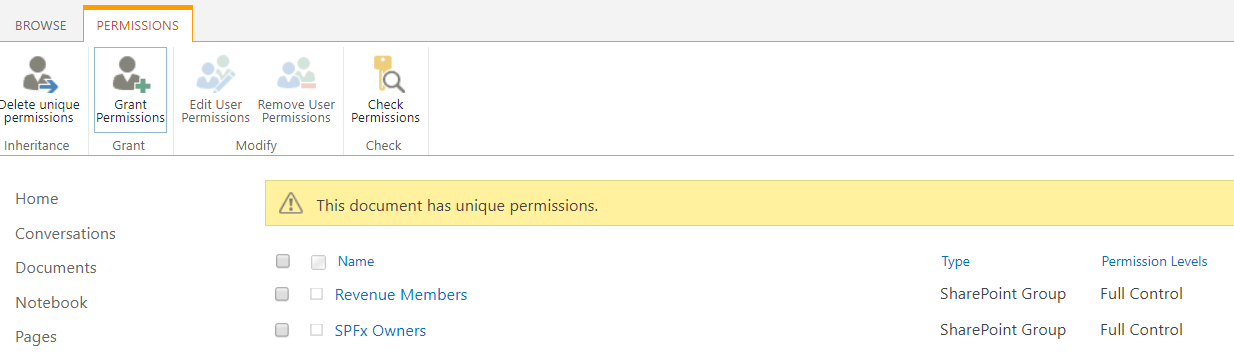Sort by the Name column header
Image resolution: width=1234 pixels, height=362 pixels.
pos(356,262)
